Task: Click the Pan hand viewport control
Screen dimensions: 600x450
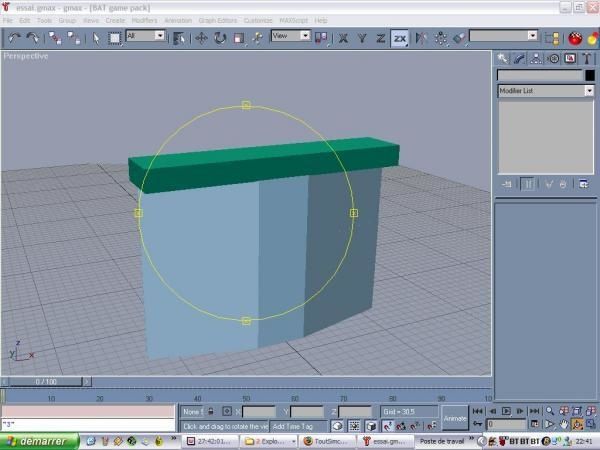Action: [x=564, y=424]
